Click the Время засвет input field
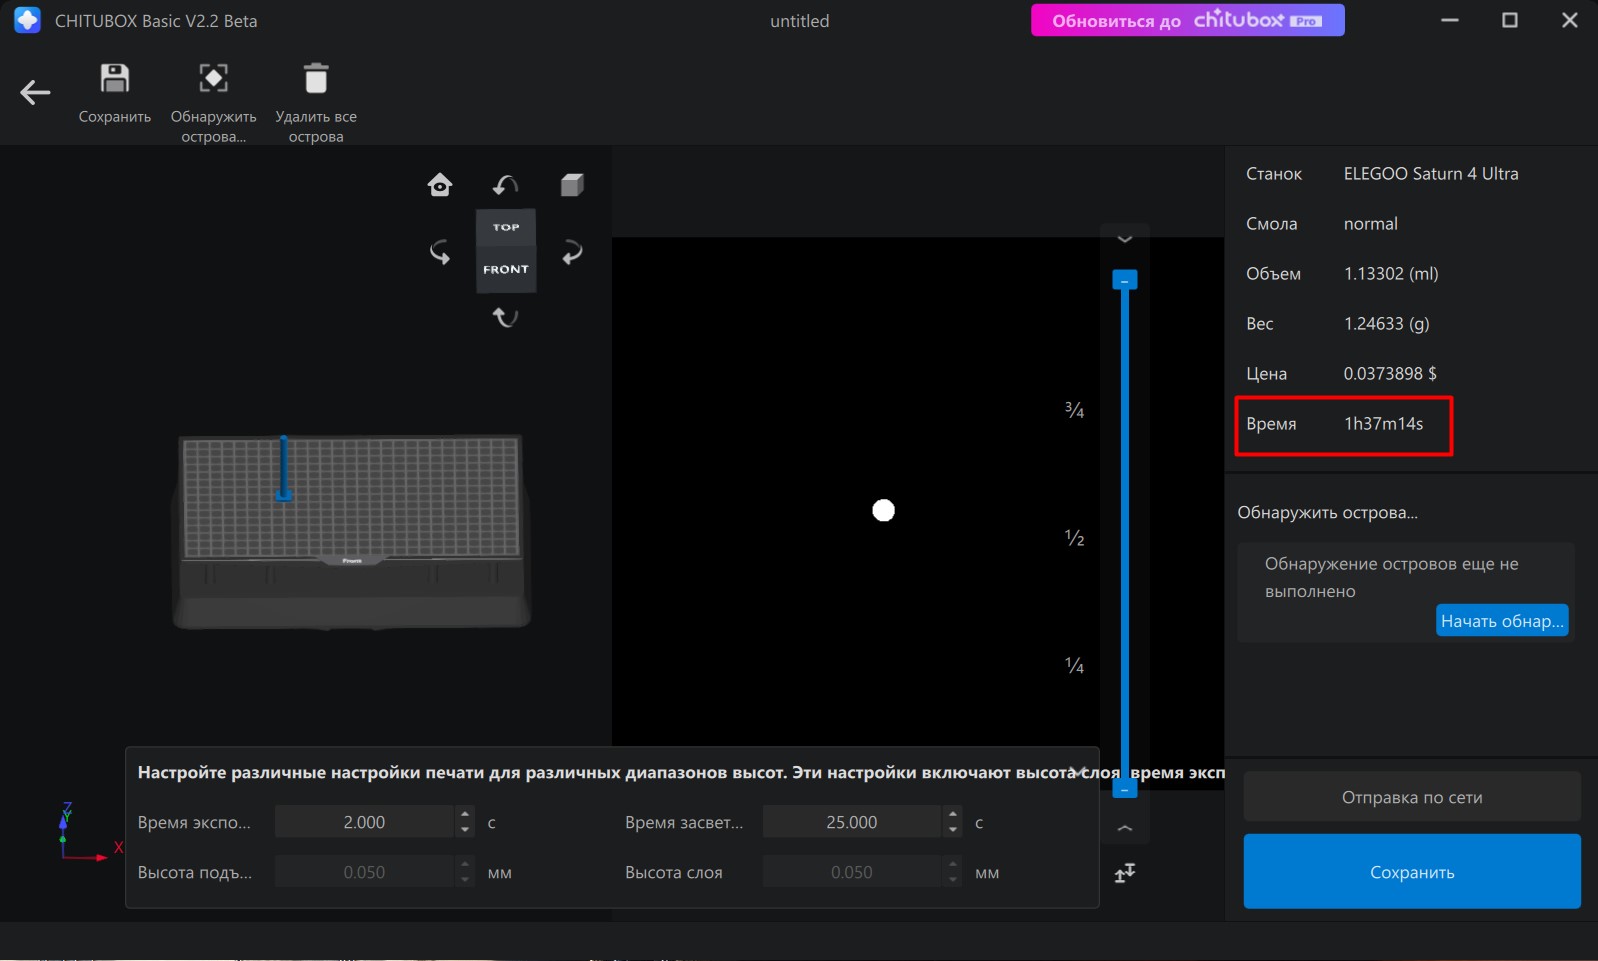1598x961 pixels. point(851,822)
